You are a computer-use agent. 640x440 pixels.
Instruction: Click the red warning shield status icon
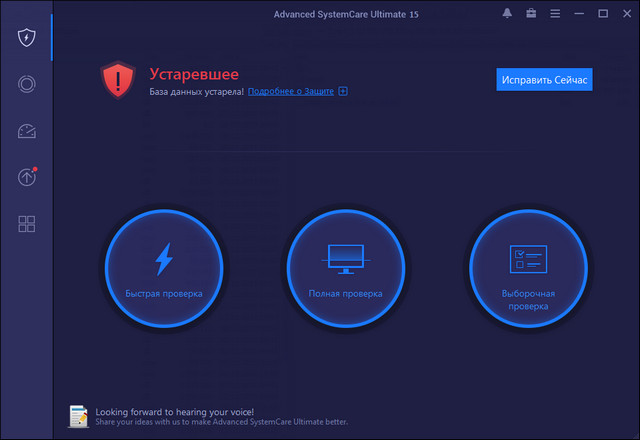(x=117, y=80)
